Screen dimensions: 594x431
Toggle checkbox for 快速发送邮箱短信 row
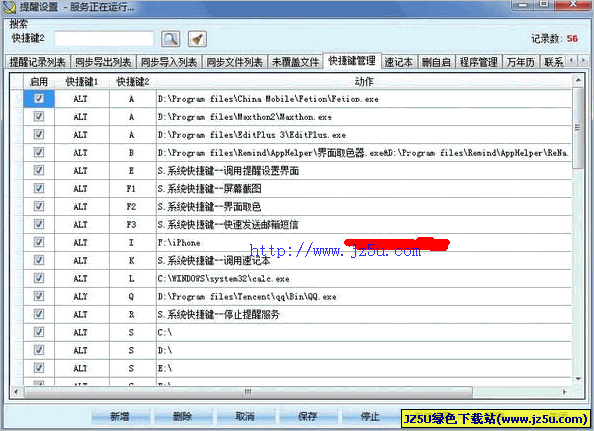pyautogui.click(x=39, y=224)
